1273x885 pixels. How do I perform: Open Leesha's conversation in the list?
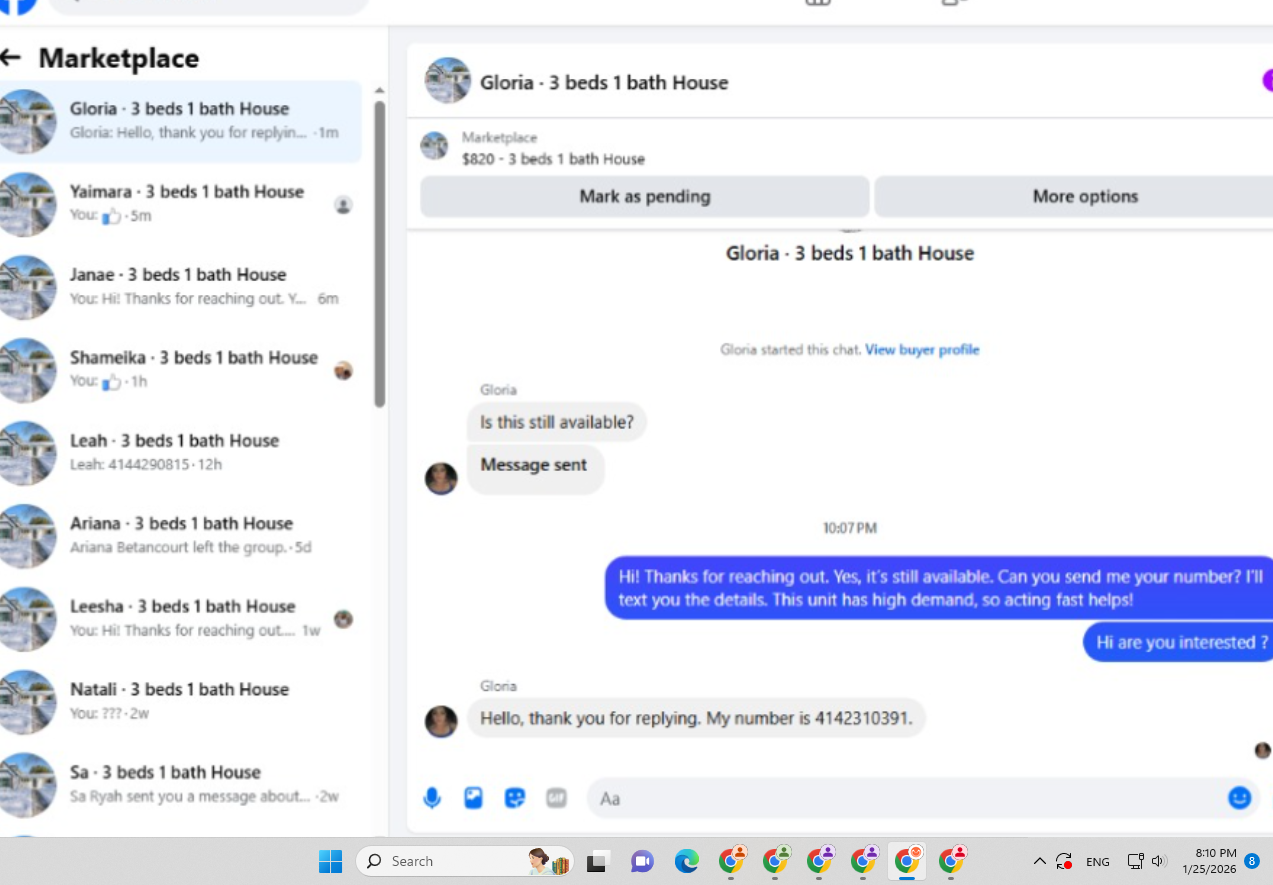(x=180, y=619)
